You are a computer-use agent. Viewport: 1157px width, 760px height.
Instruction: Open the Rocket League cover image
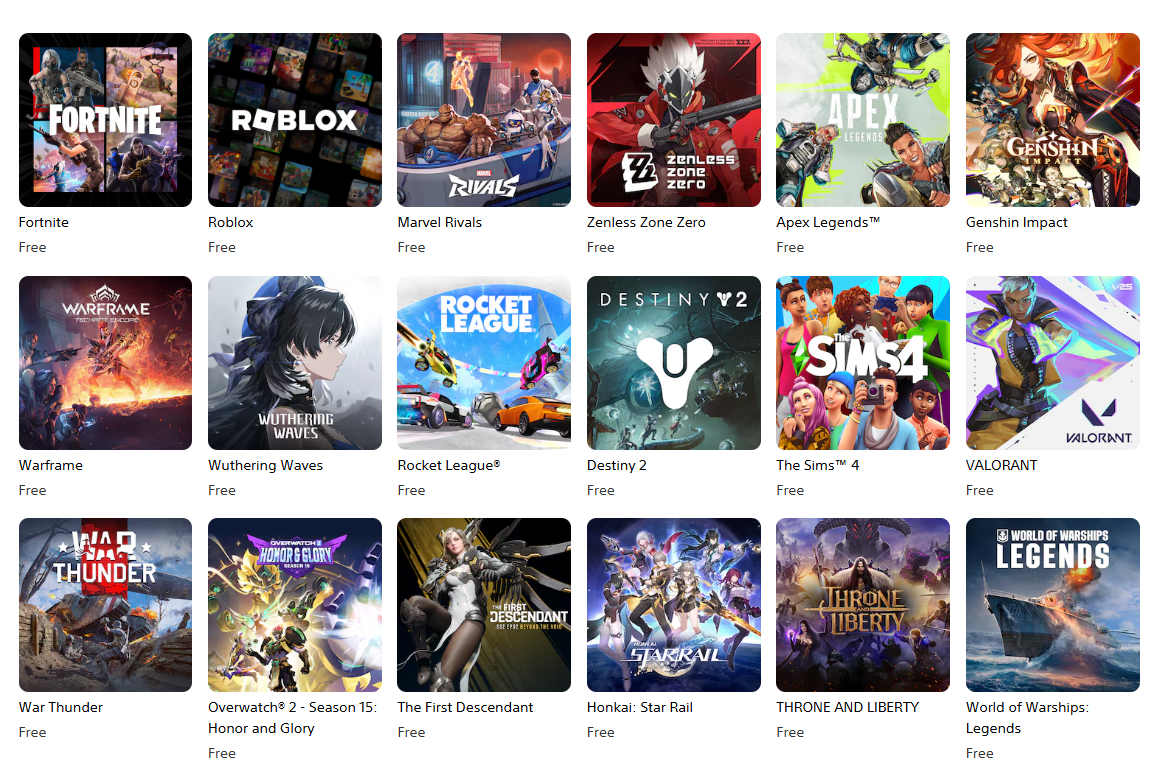click(x=484, y=363)
